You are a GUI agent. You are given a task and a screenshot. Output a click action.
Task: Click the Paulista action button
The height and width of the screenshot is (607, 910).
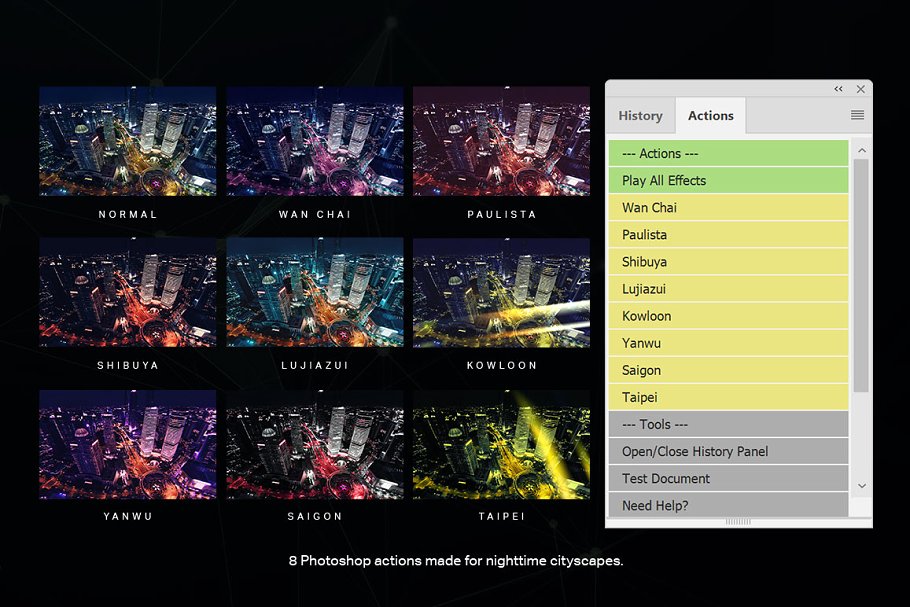click(728, 235)
